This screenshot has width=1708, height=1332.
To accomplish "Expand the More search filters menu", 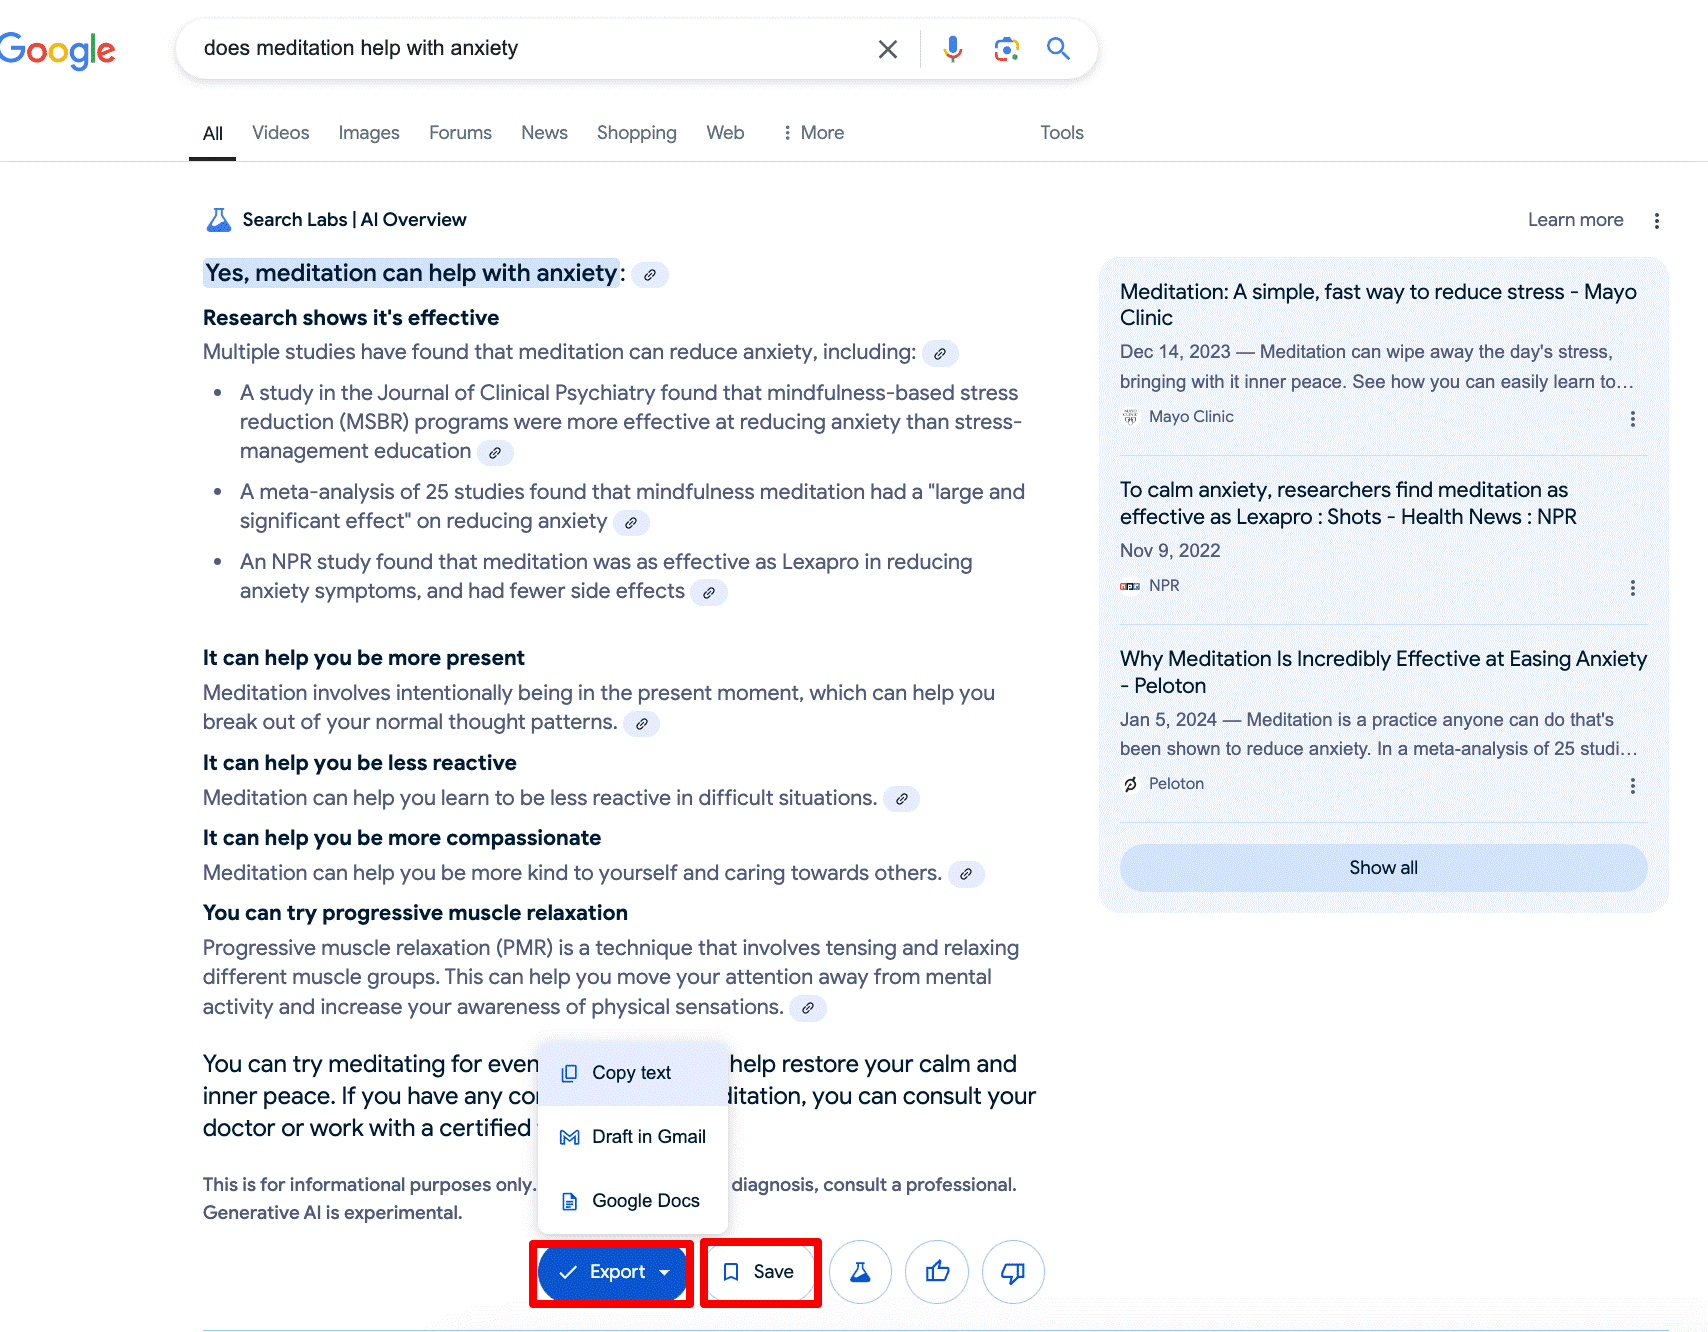I will click(x=813, y=133).
